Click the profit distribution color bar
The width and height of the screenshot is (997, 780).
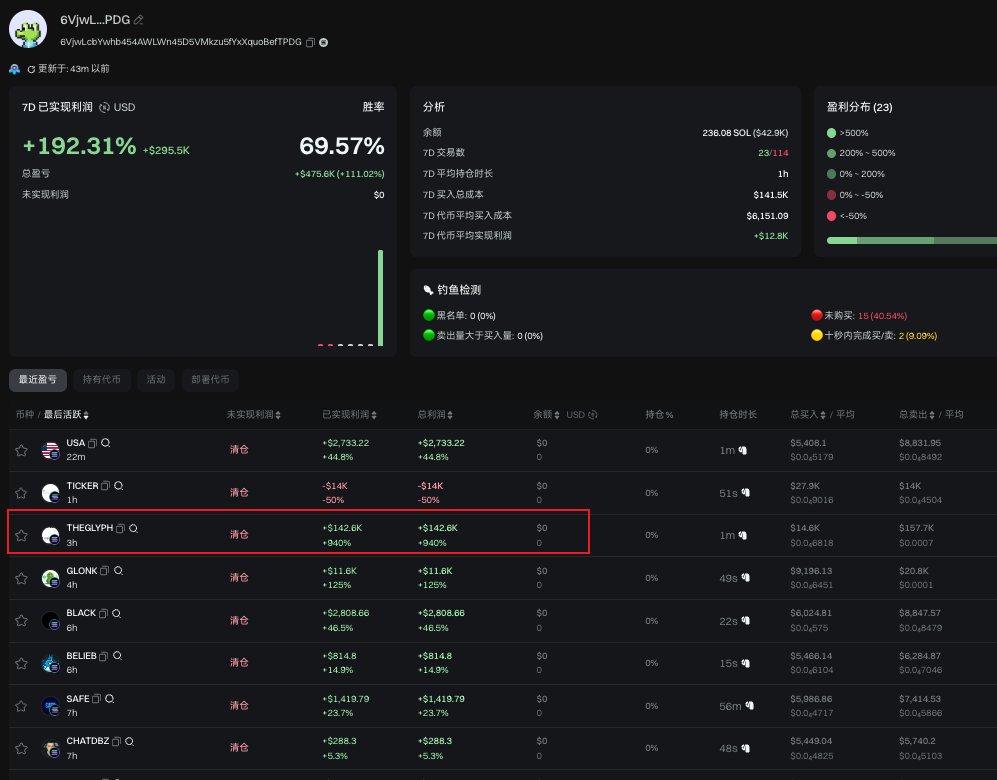(x=912, y=240)
